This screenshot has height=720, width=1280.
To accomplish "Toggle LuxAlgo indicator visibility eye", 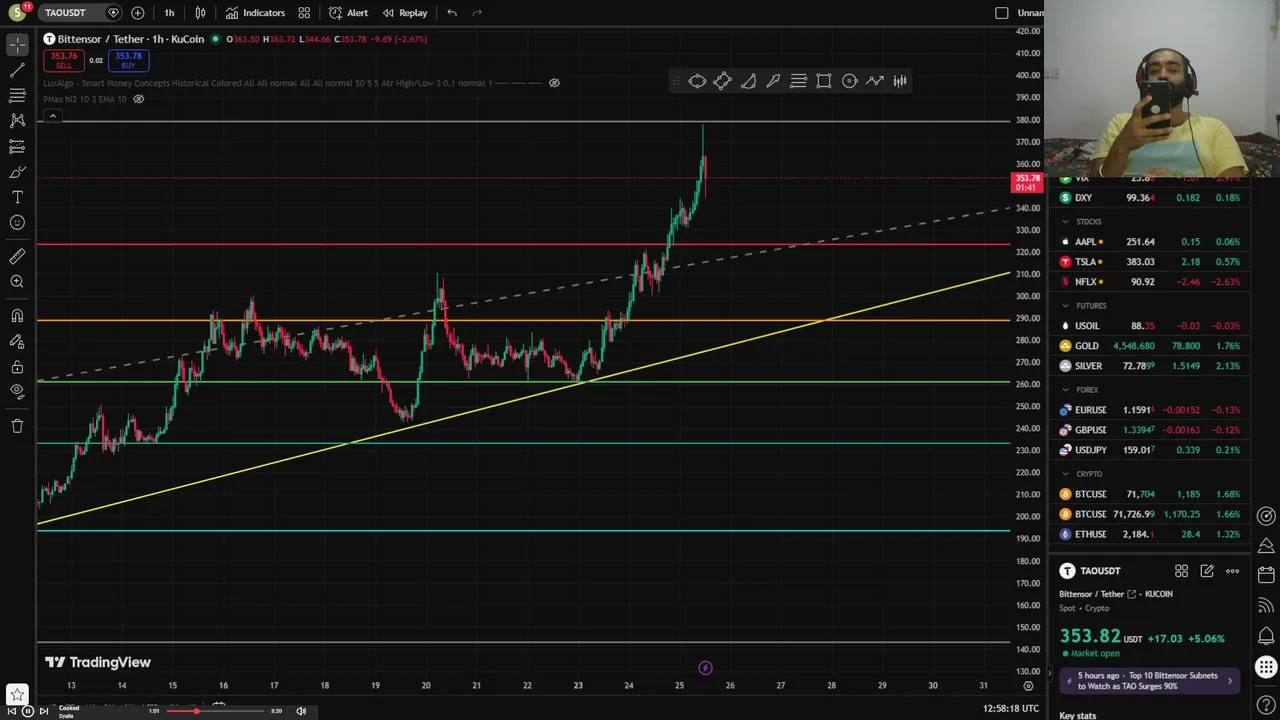I will tap(554, 83).
